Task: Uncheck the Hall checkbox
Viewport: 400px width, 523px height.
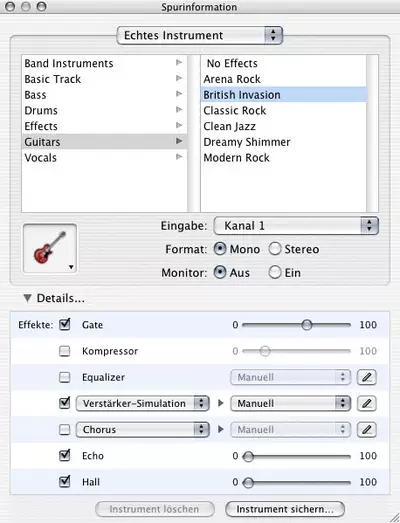Action: point(64,481)
